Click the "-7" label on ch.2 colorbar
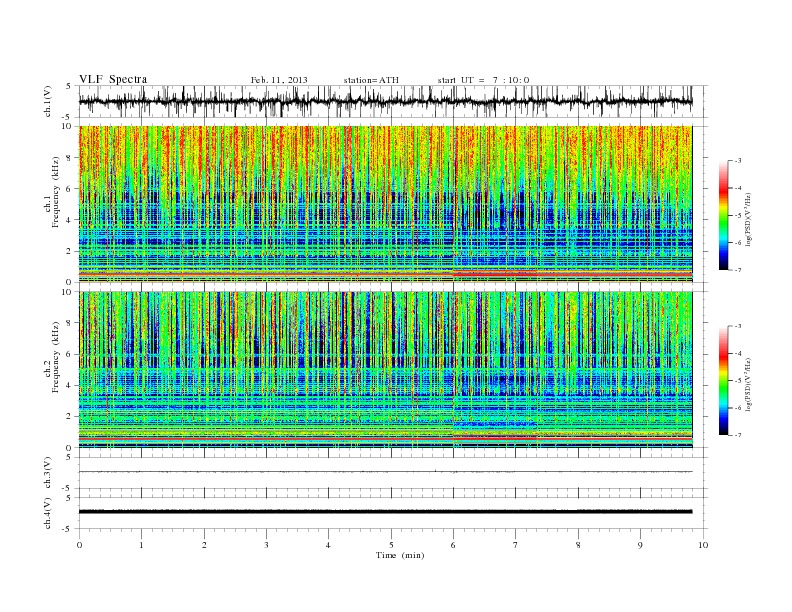This screenshot has height=612, width=792. (x=737, y=435)
